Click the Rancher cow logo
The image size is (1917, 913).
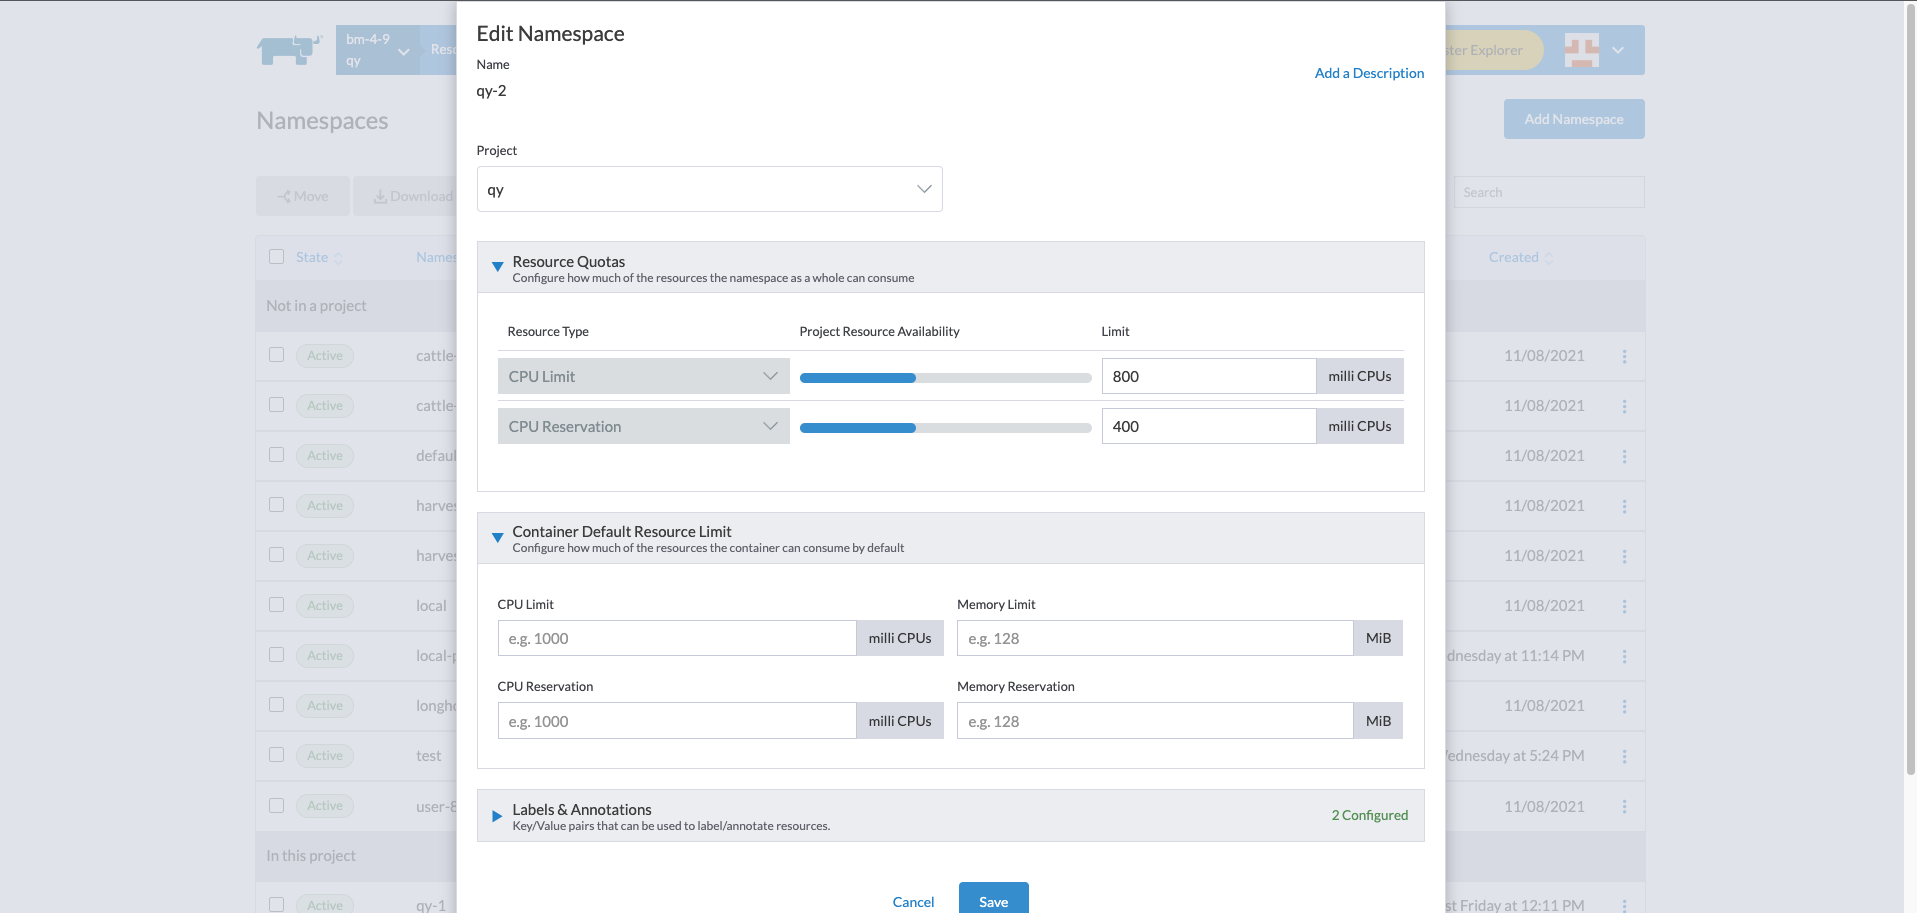(289, 49)
